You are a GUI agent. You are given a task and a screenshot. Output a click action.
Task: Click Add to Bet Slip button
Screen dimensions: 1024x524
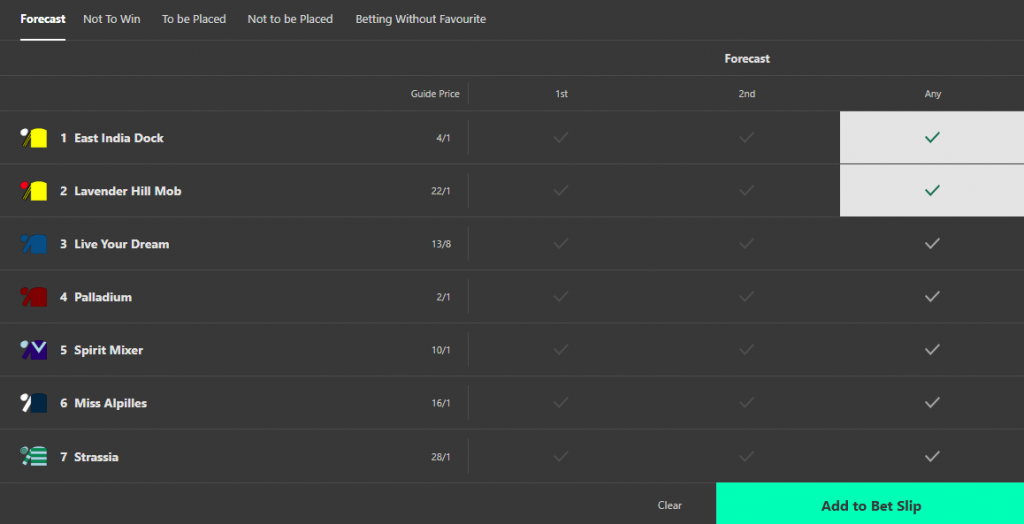[870, 505]
